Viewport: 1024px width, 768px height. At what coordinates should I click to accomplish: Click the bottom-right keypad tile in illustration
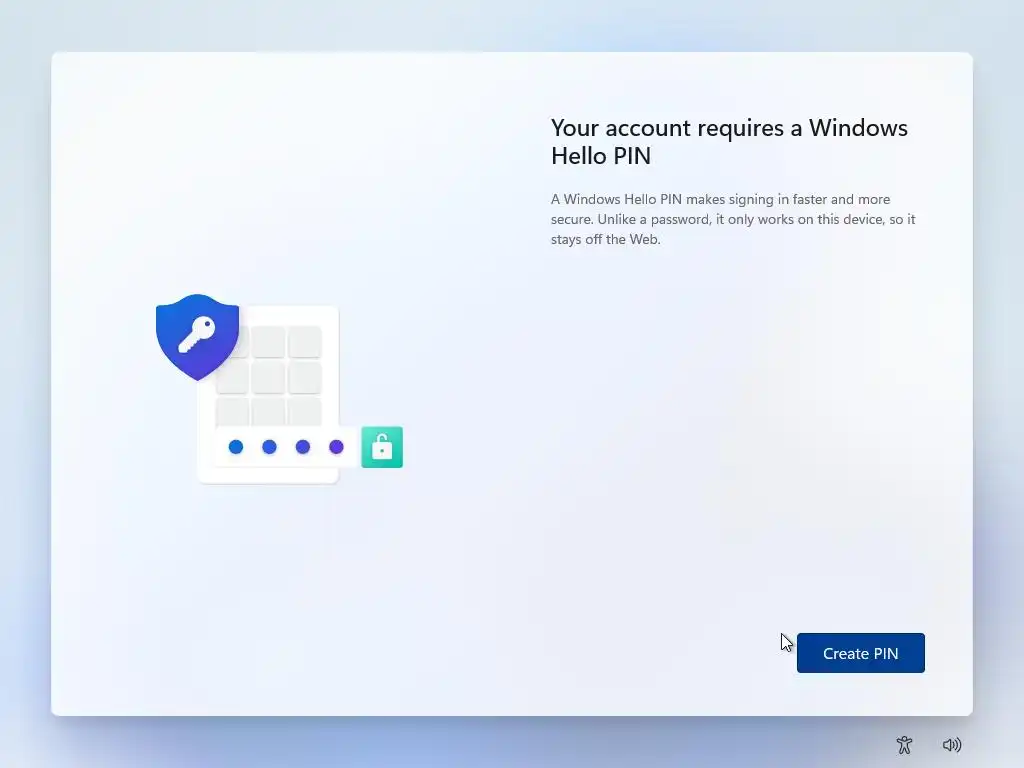(x=305, y=412)
